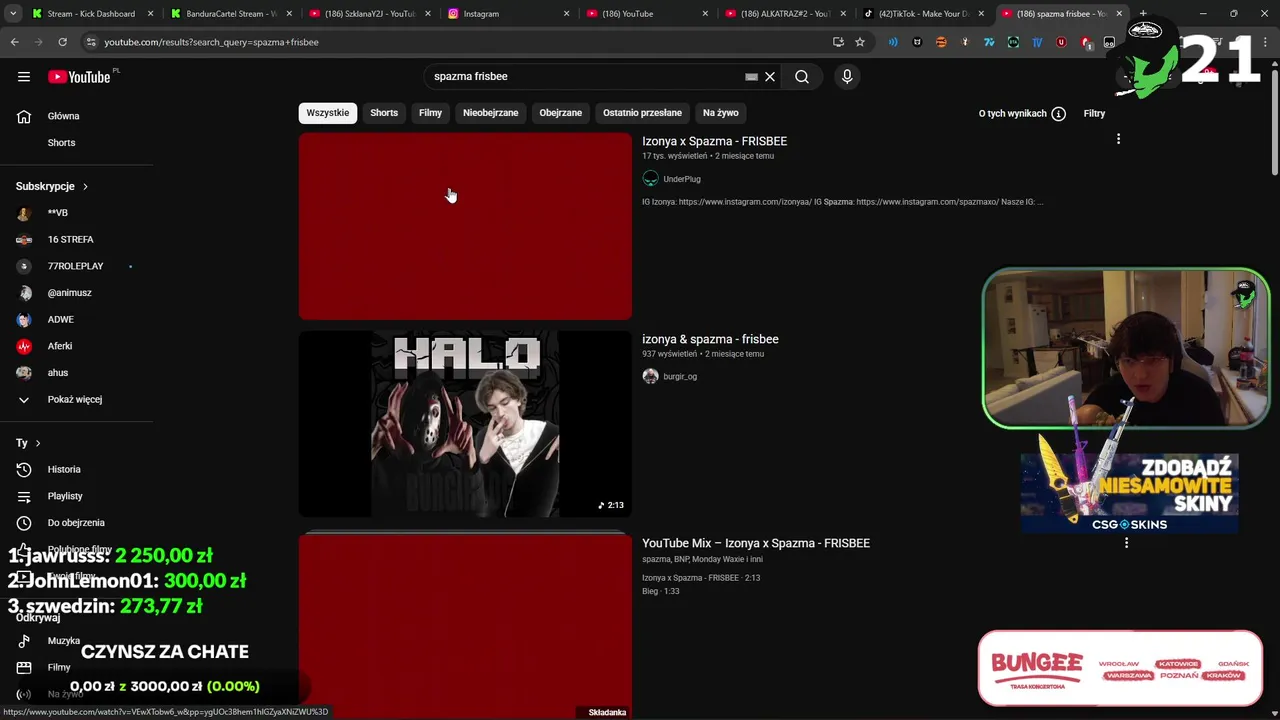Switch to the BanduraCartel Stream tab
Screen dimensions: 1280x720
click(x=231, y=14)
